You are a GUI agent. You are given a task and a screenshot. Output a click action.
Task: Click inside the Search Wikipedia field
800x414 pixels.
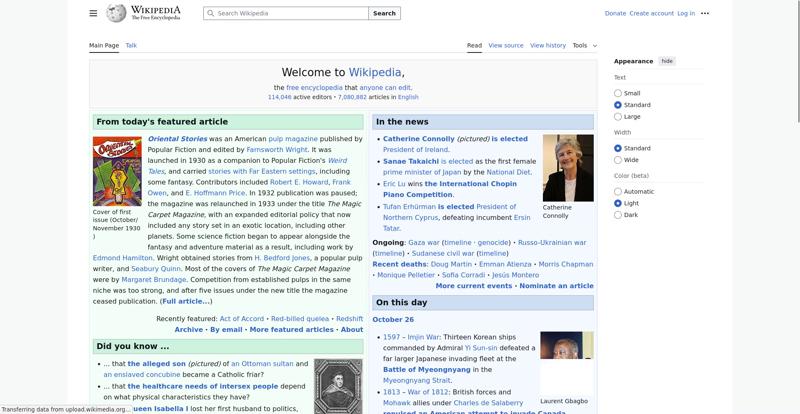290,14
